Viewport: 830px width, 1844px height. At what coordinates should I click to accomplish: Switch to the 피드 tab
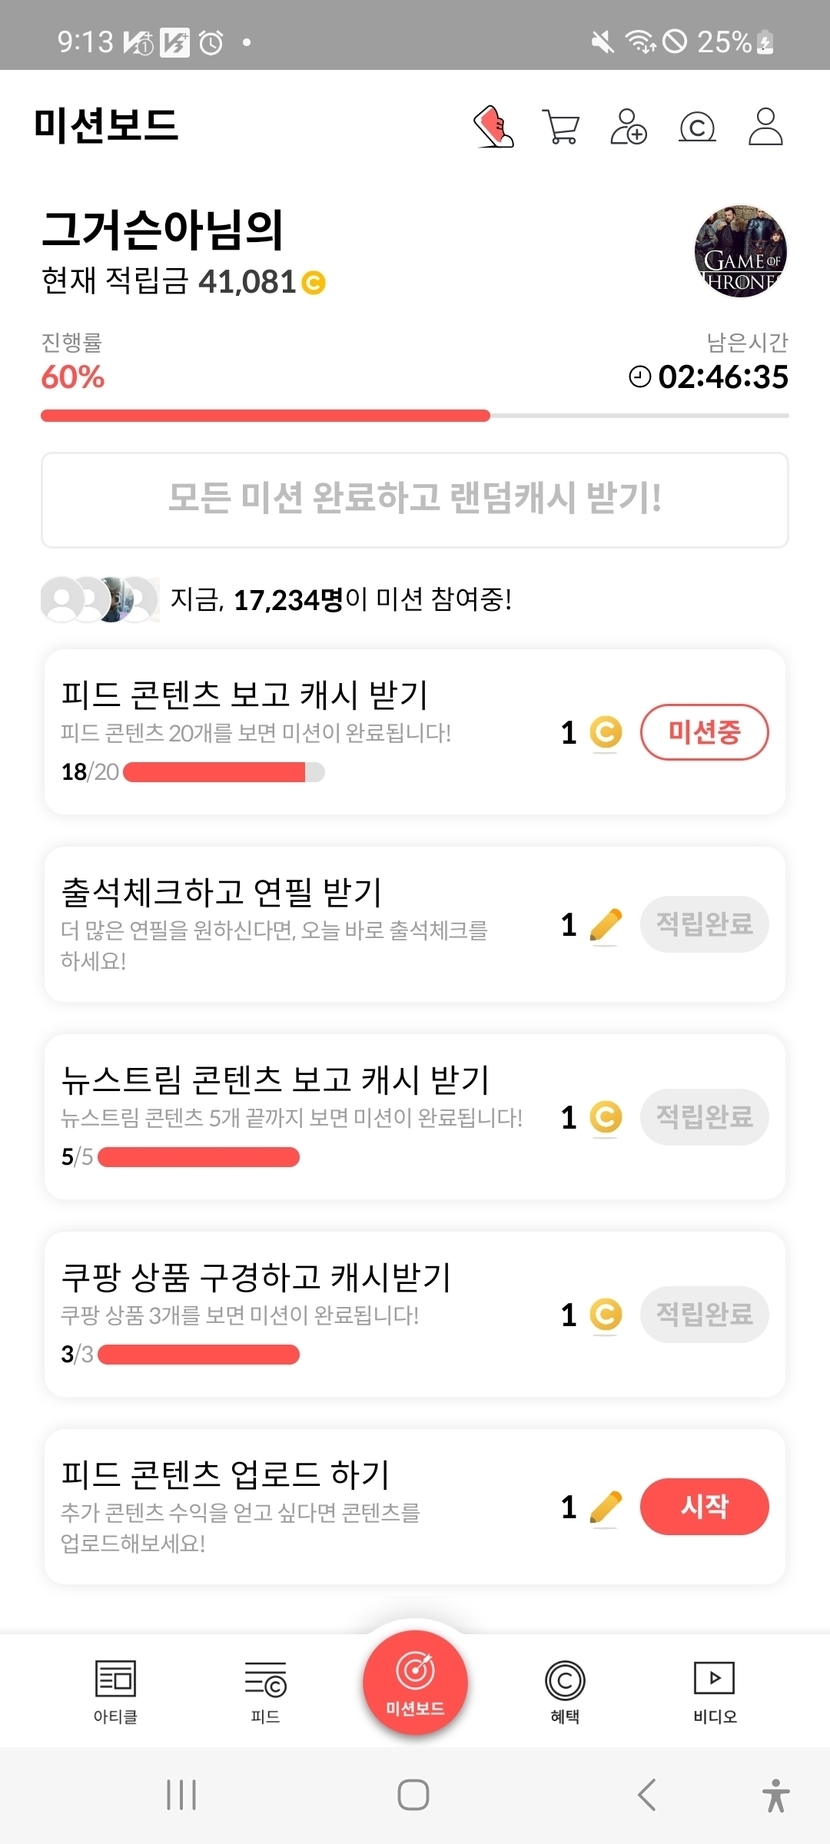pos(265,1691)
